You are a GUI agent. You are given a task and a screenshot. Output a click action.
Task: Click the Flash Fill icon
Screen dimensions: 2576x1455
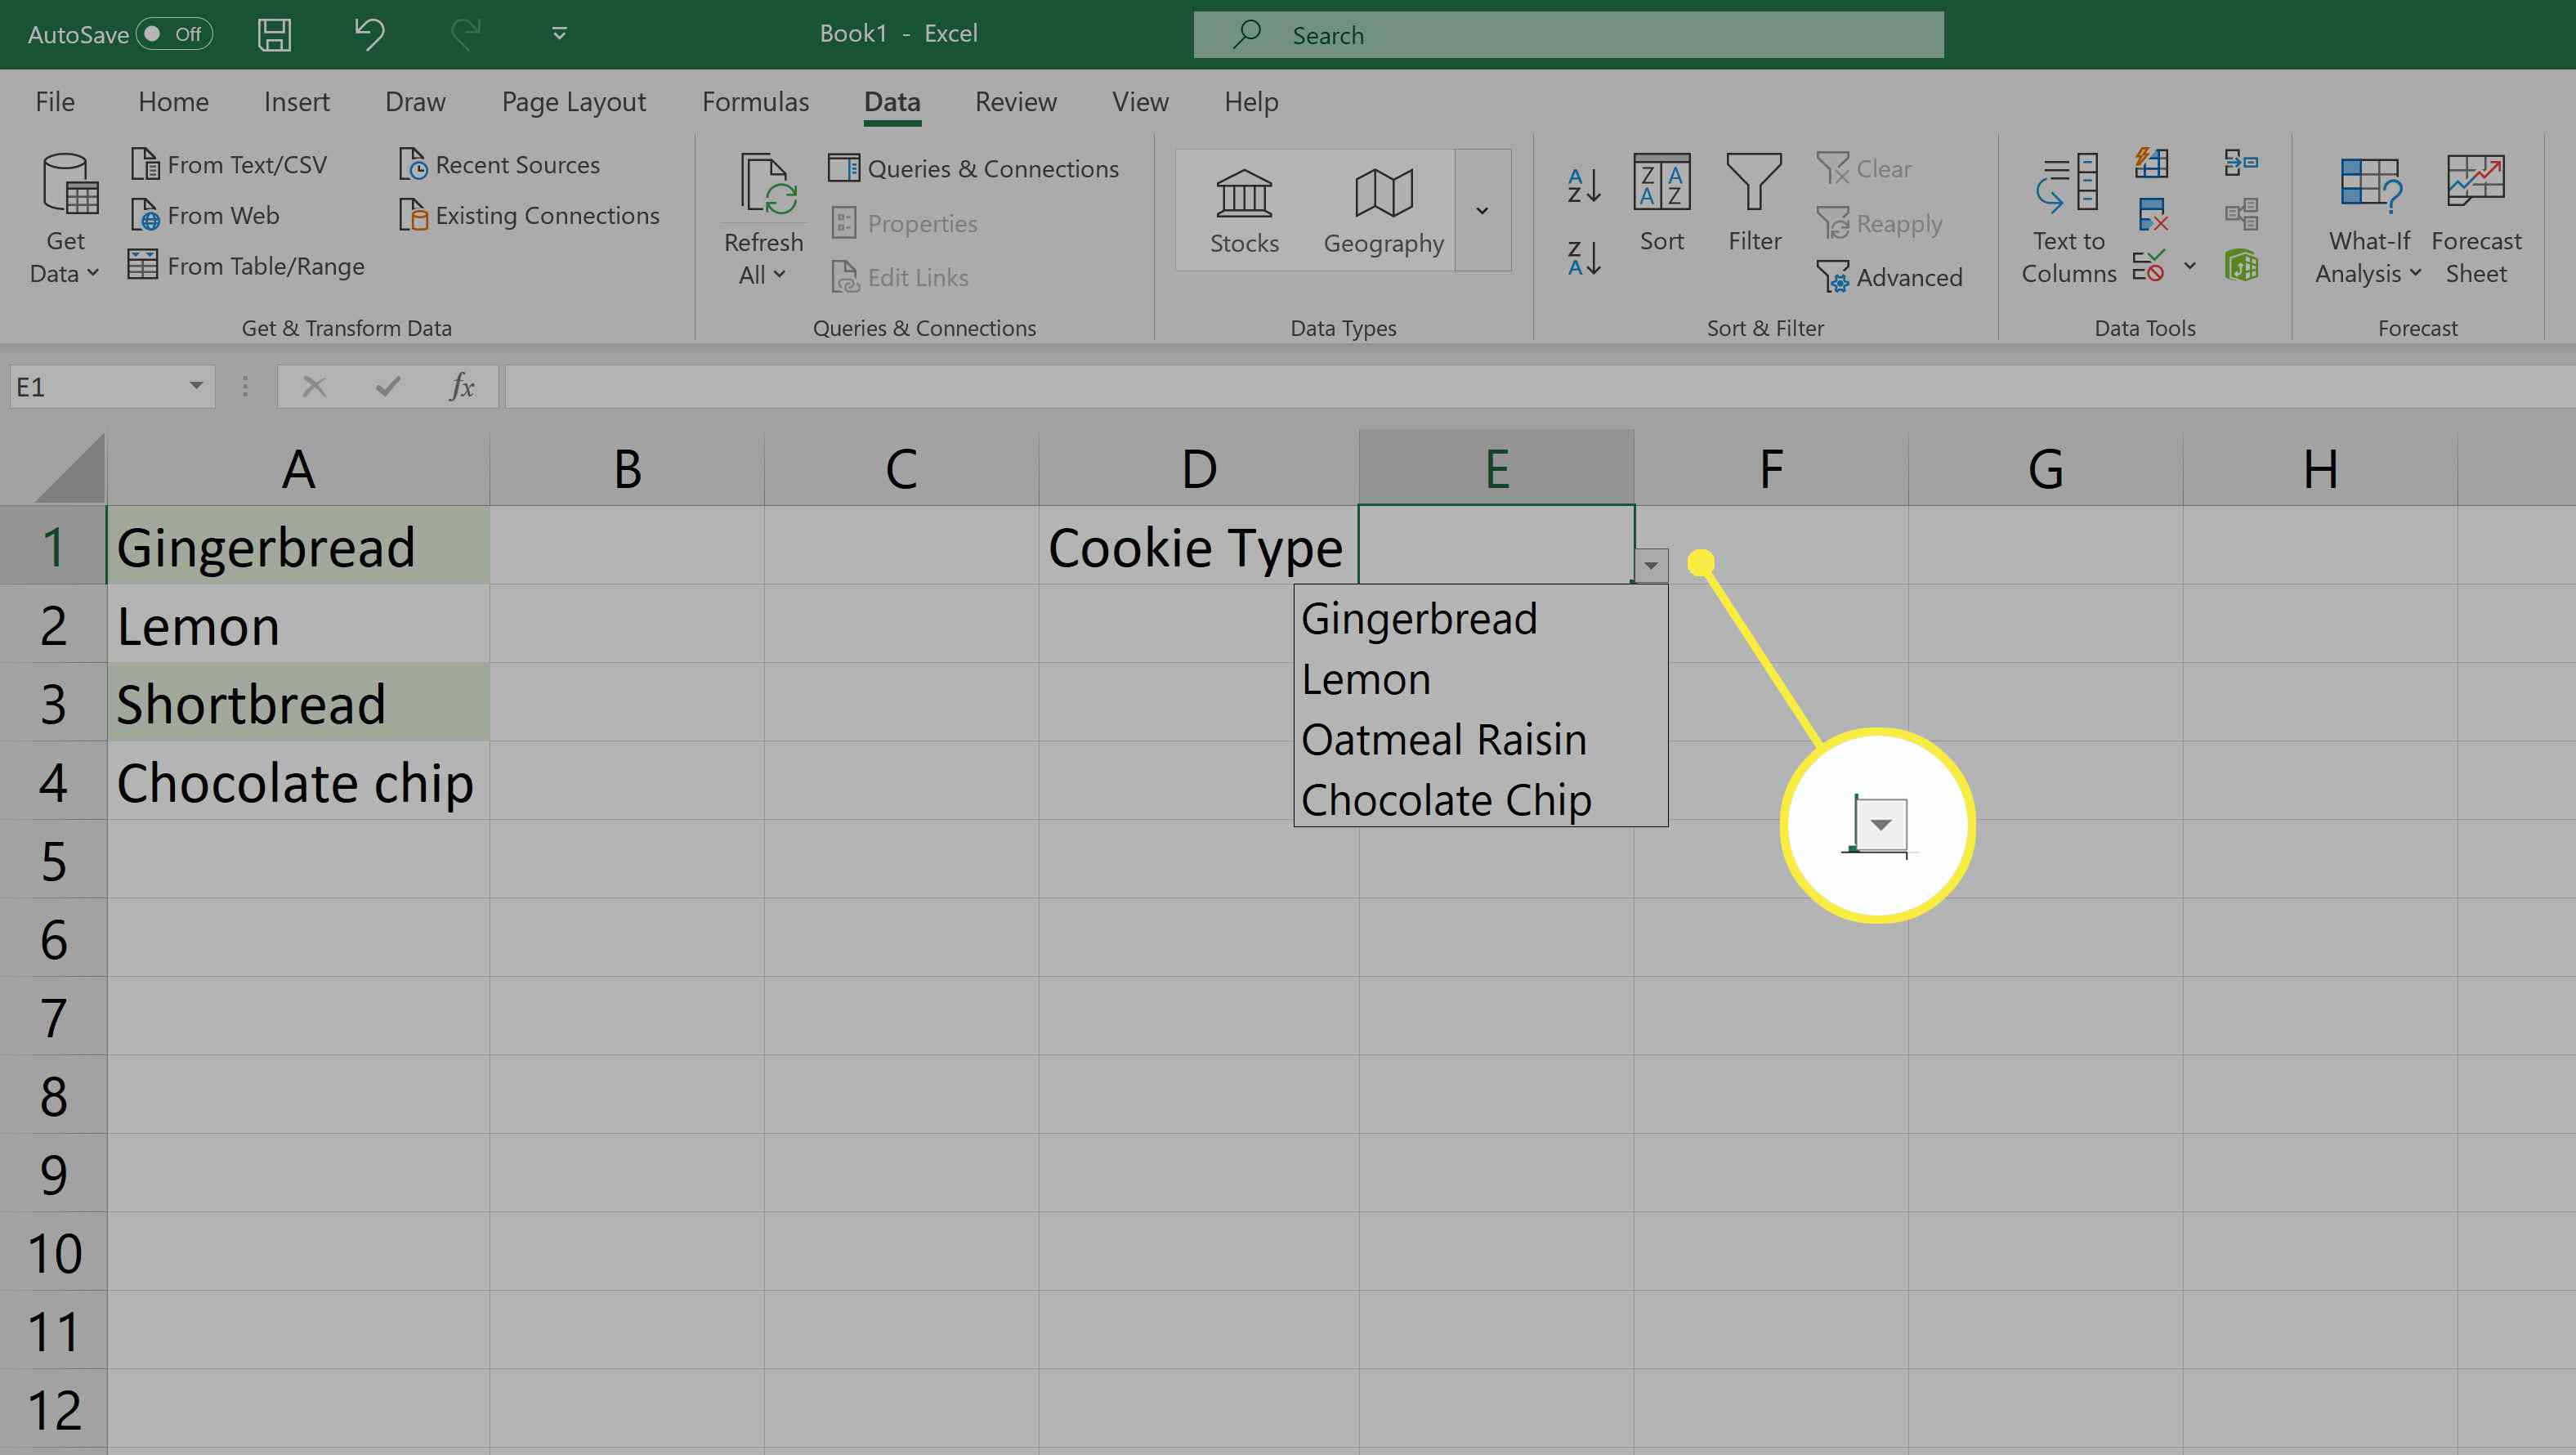[x=2151, y=163]
